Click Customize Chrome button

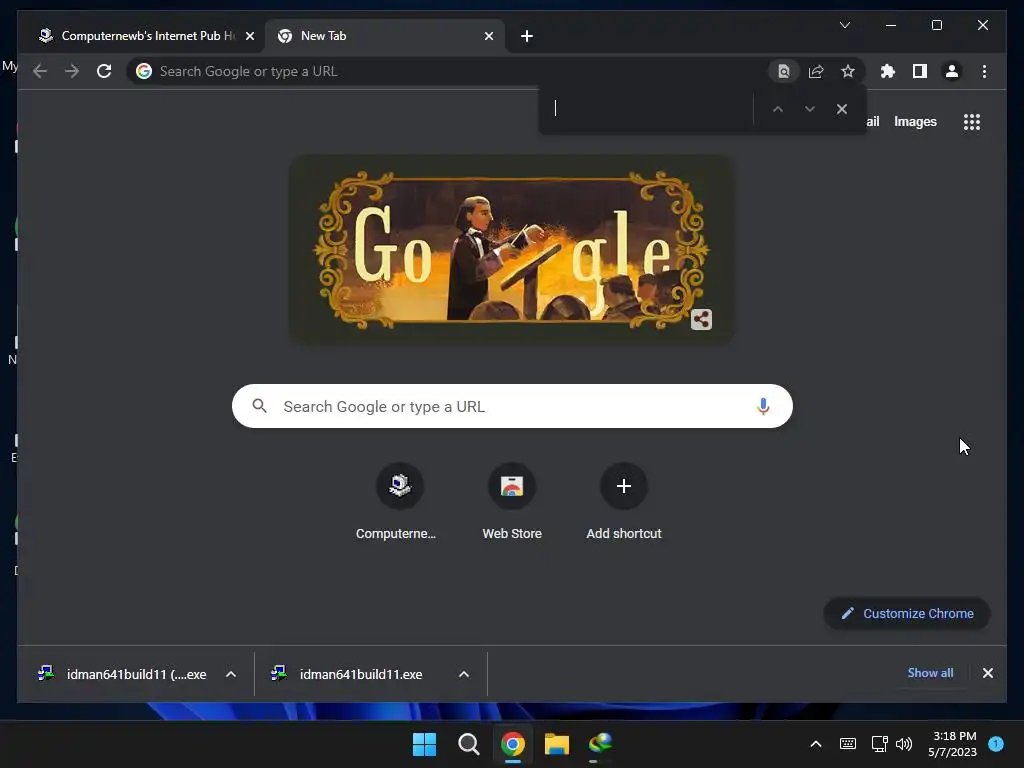coord(907,613)
